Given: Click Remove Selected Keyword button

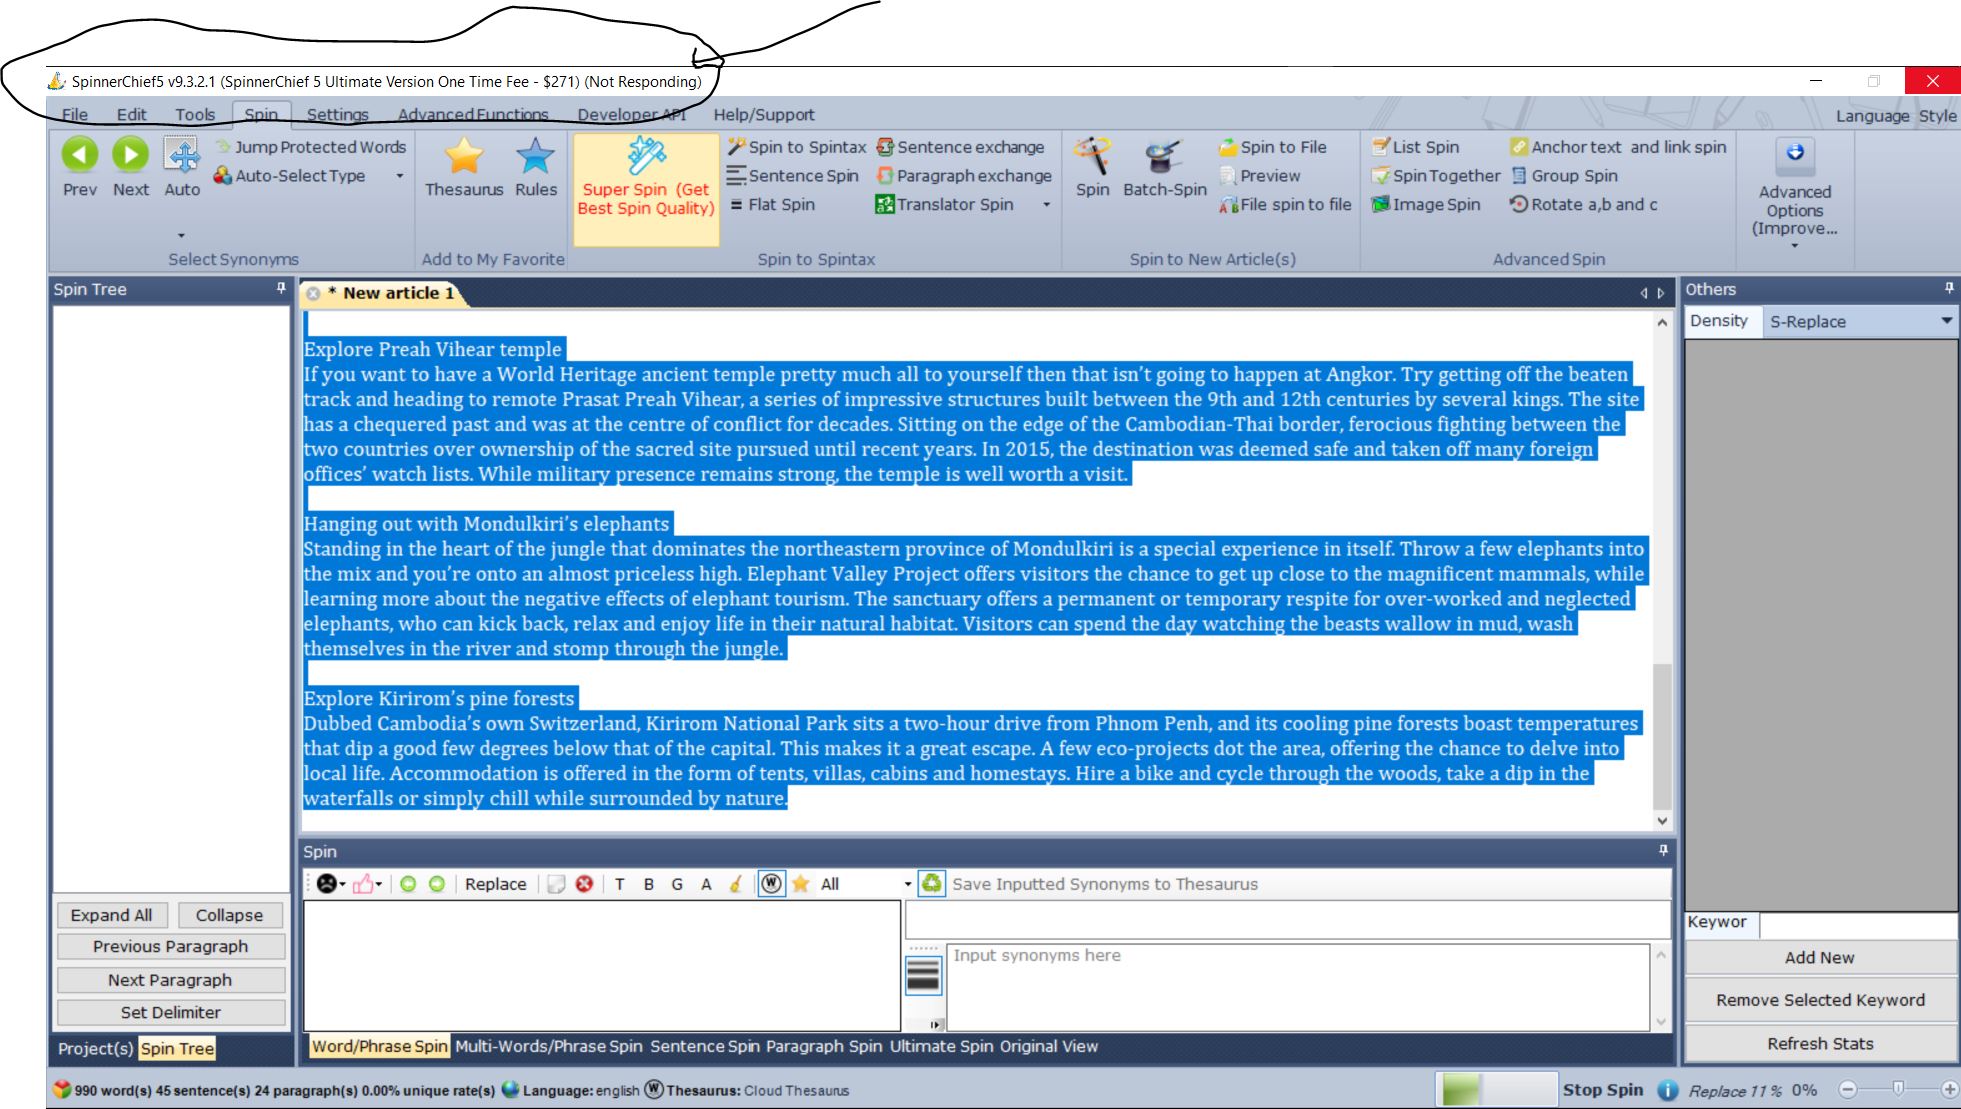Looking at the screenshot, I should 1819,1000.
